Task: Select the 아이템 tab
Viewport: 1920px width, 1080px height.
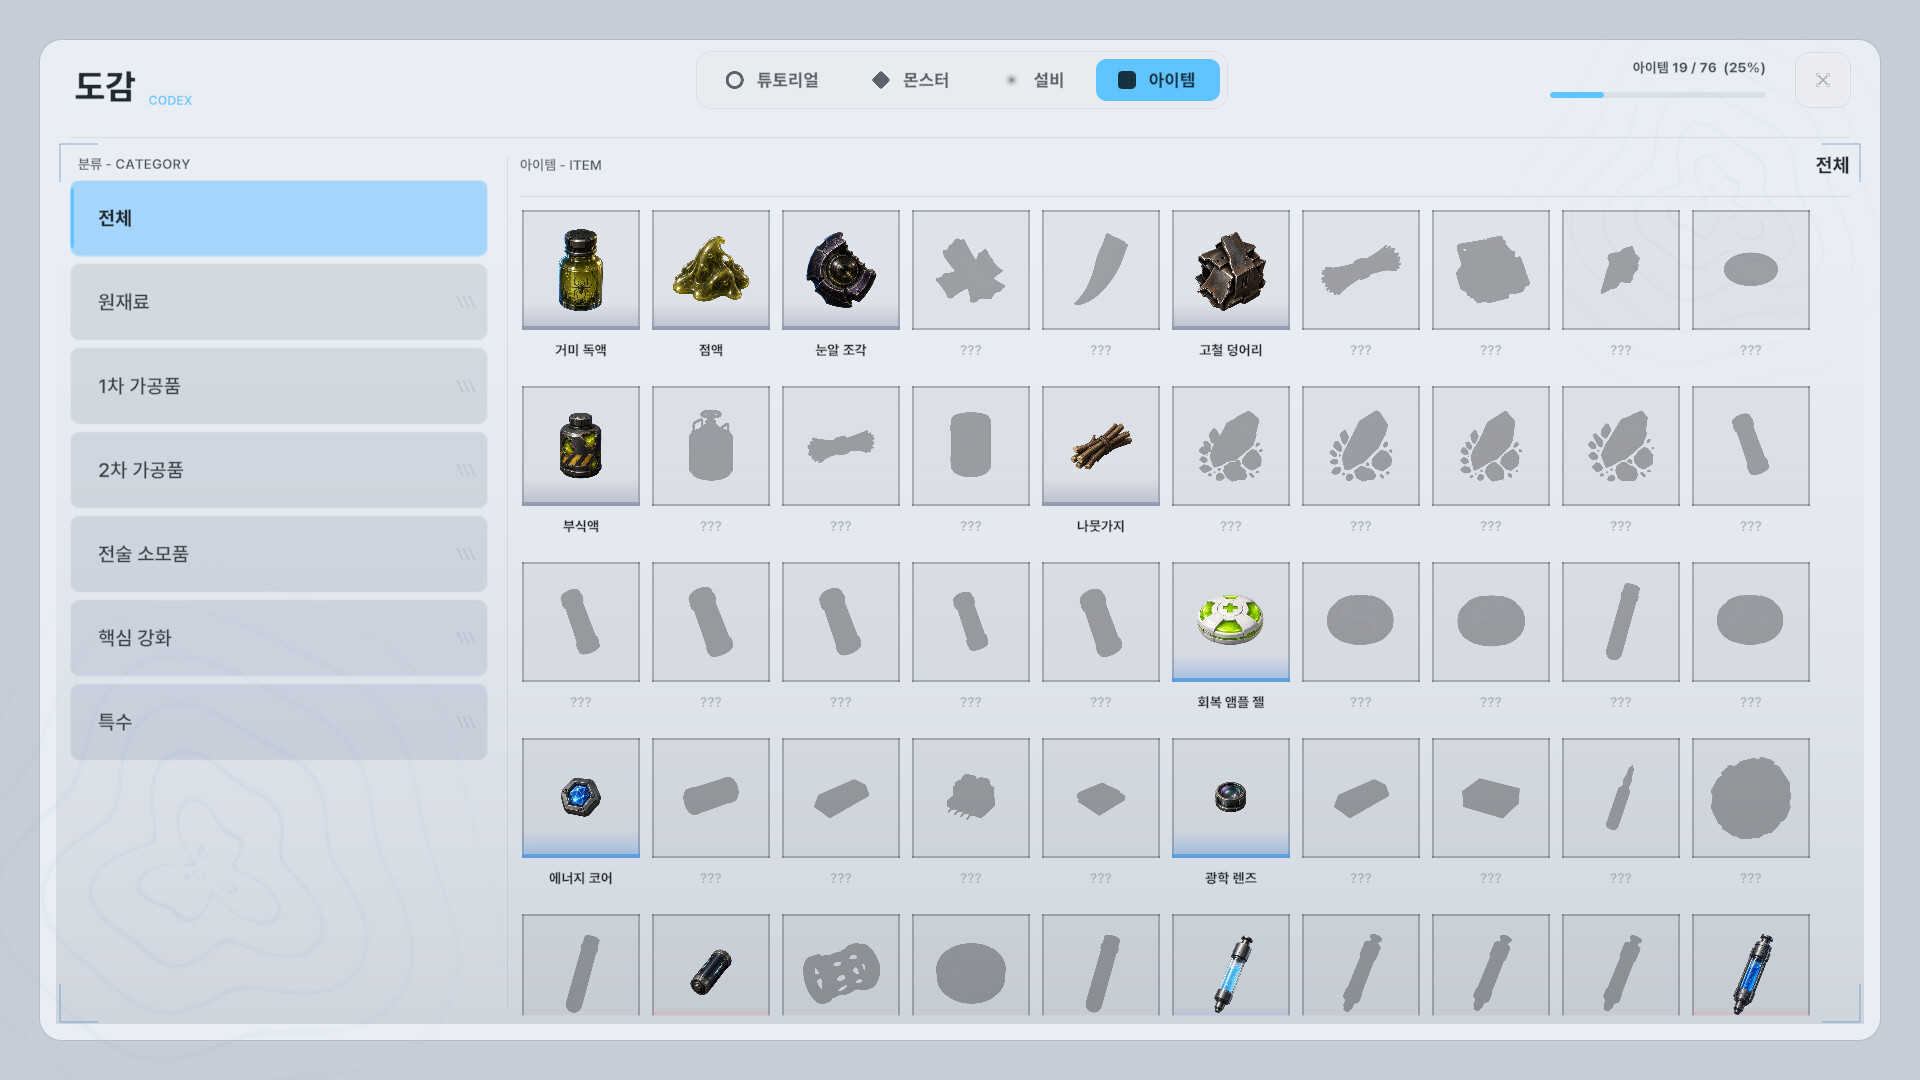Action: pos(1157,80)
